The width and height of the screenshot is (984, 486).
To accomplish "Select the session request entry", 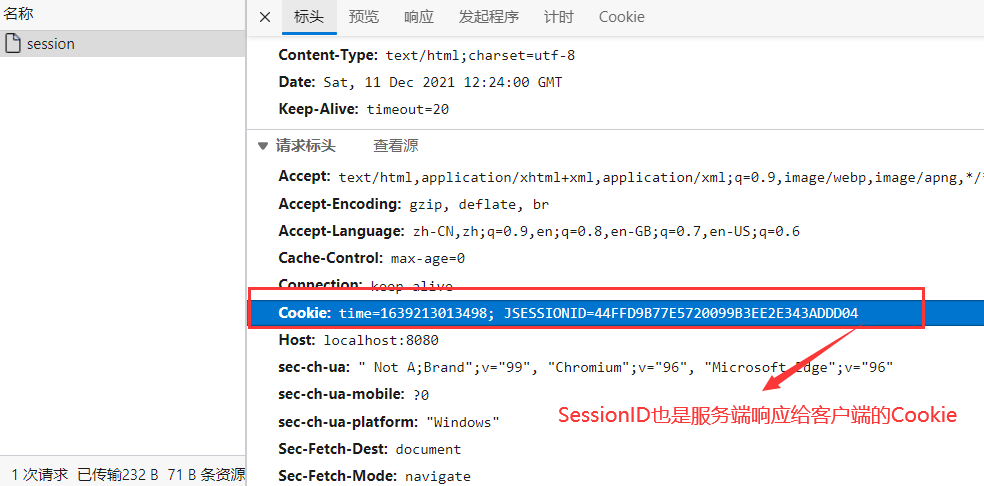I will point(50,44).
